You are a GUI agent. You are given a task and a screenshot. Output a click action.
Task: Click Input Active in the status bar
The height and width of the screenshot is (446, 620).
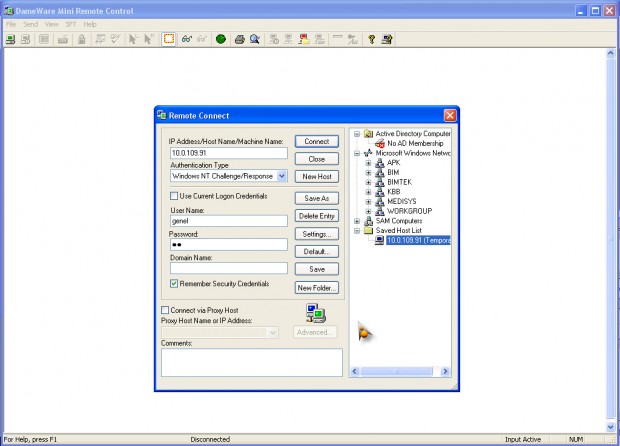(x=523, y=439)
